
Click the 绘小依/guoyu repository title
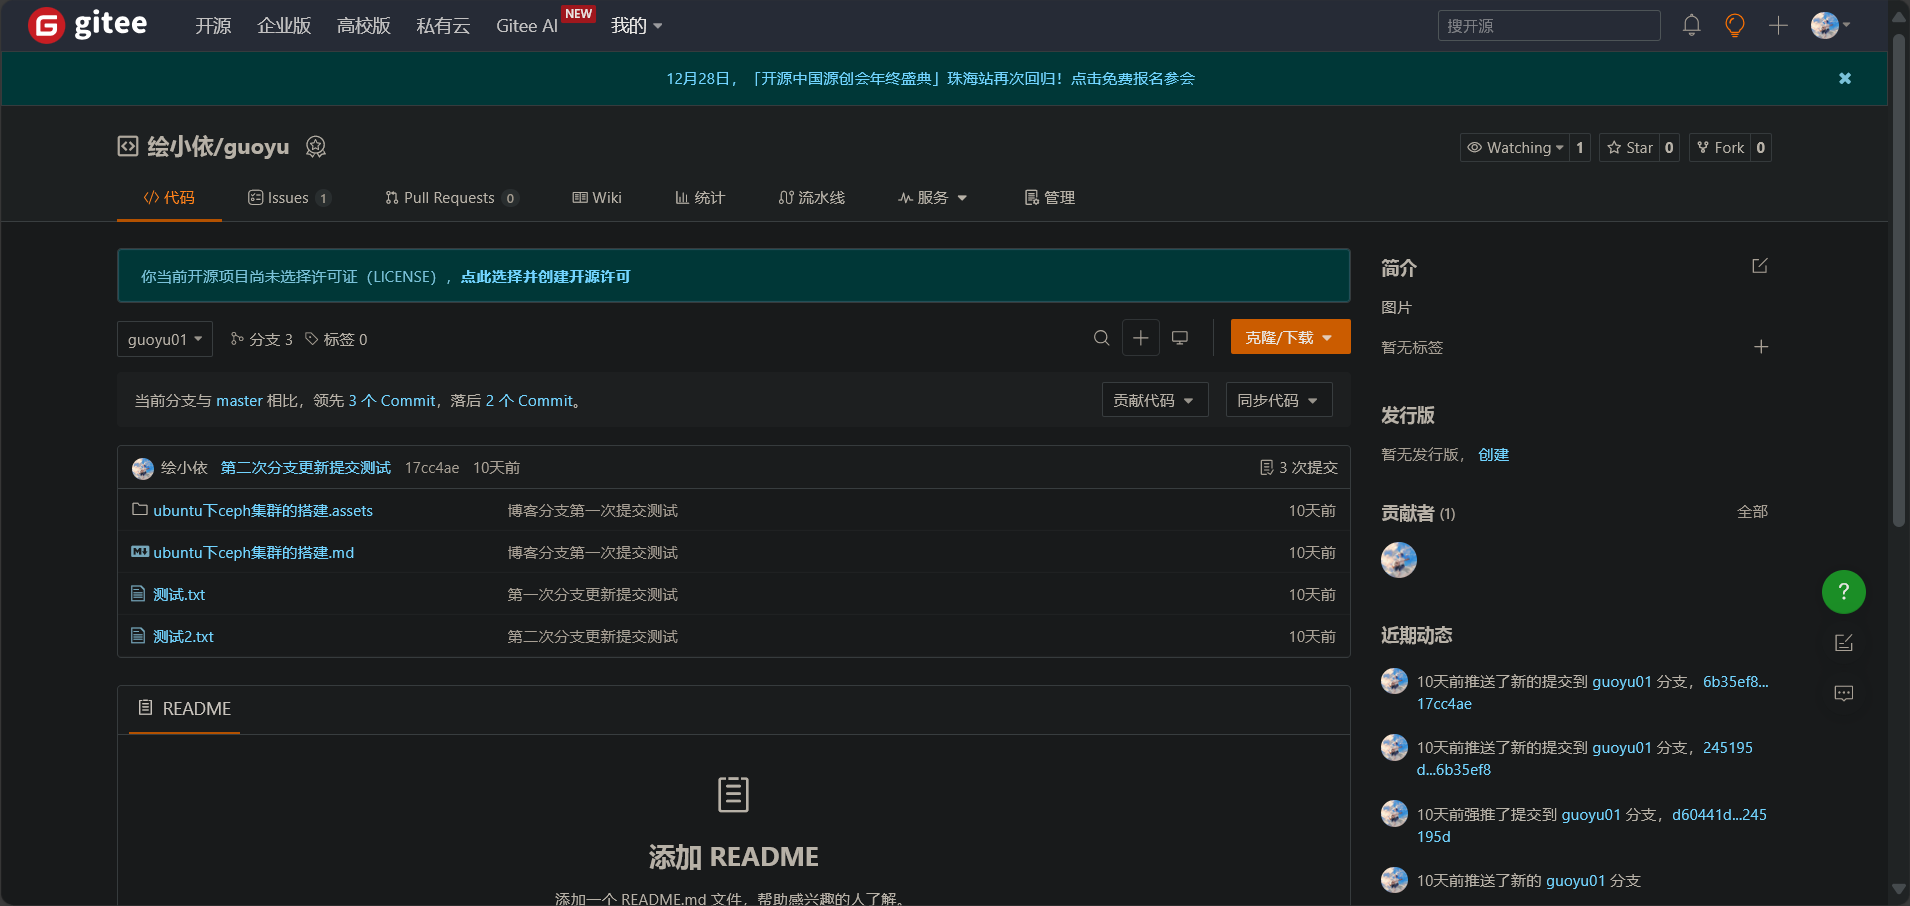click(x=218, y=147)
